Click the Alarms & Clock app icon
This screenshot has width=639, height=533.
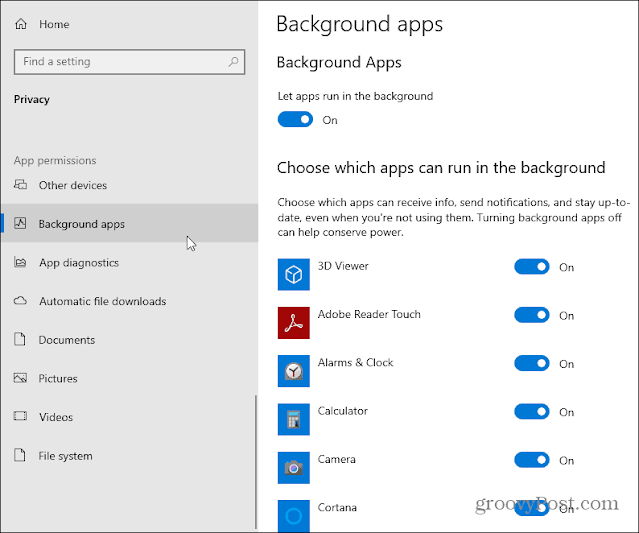(293, 371)
